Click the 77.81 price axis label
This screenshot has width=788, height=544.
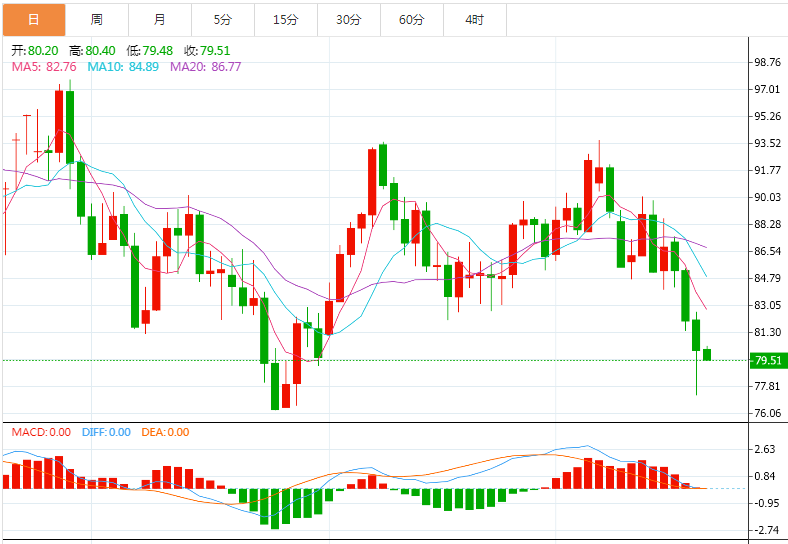tap(767, 386)
